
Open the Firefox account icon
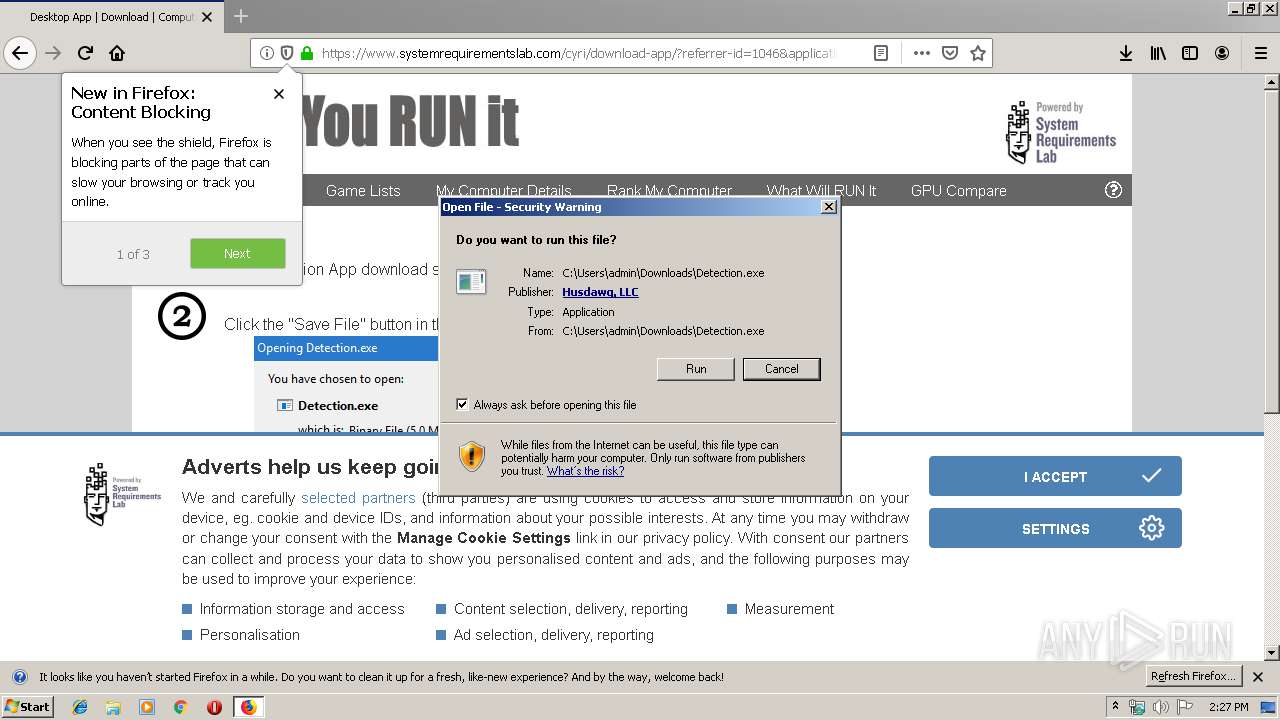pos(1222,53)
